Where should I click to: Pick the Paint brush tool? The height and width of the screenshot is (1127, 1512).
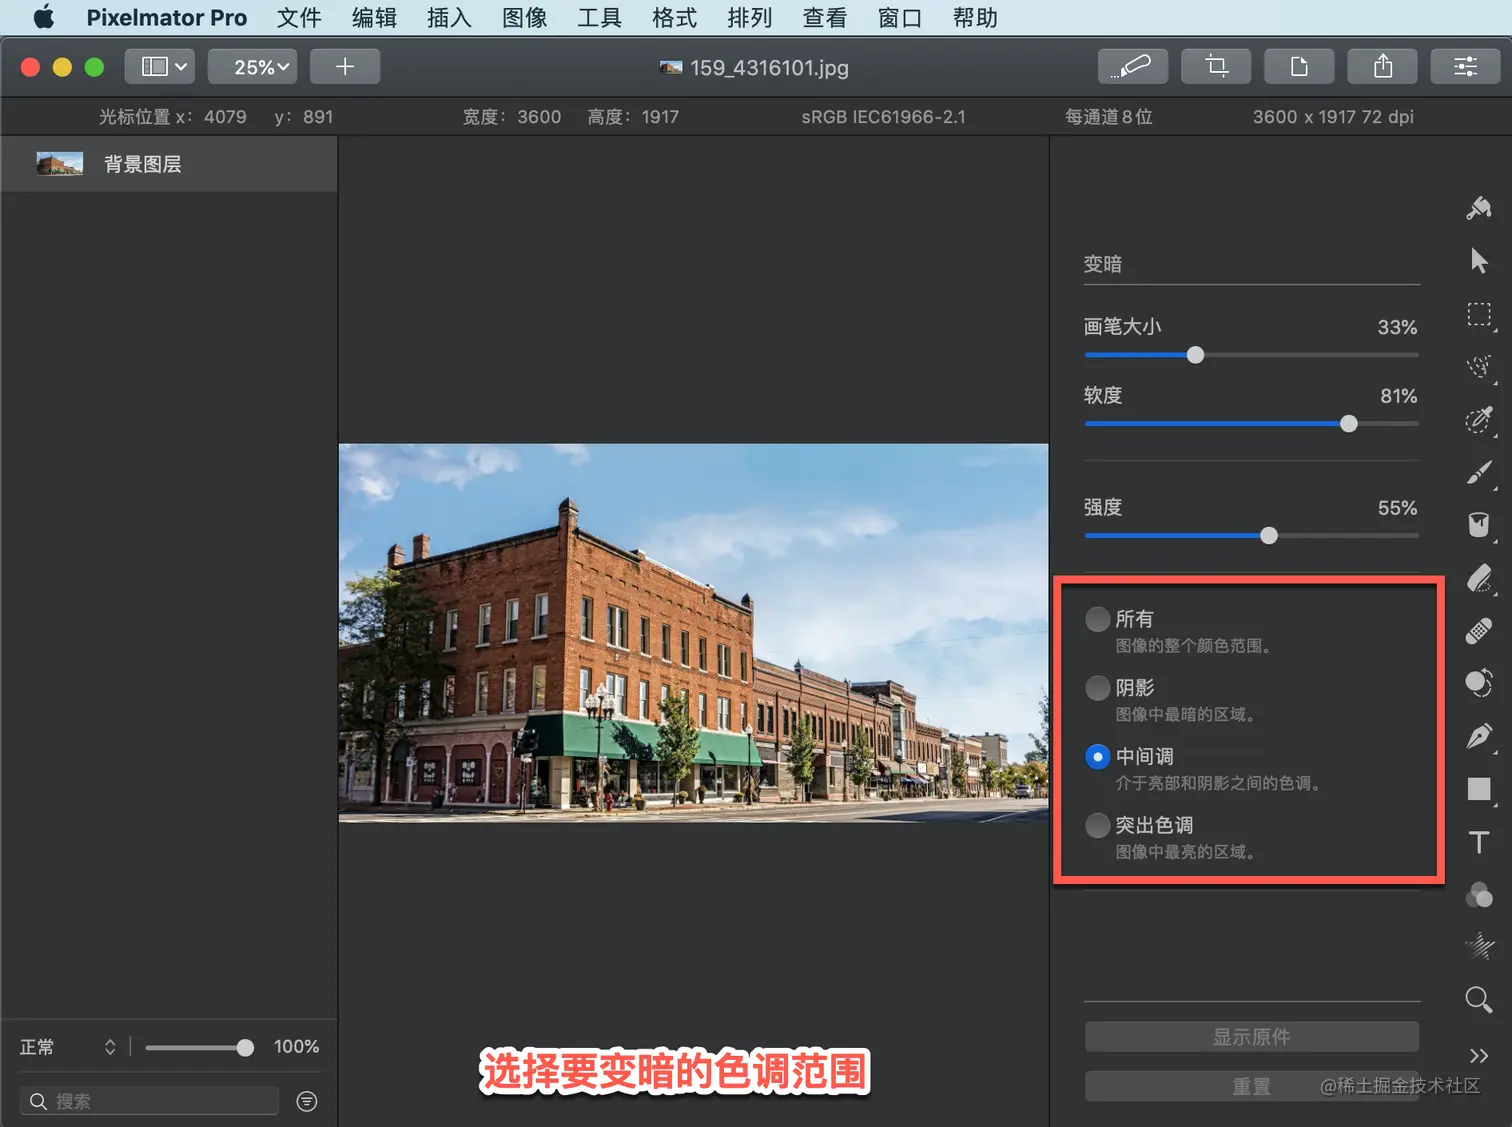tap(1479, 472)
